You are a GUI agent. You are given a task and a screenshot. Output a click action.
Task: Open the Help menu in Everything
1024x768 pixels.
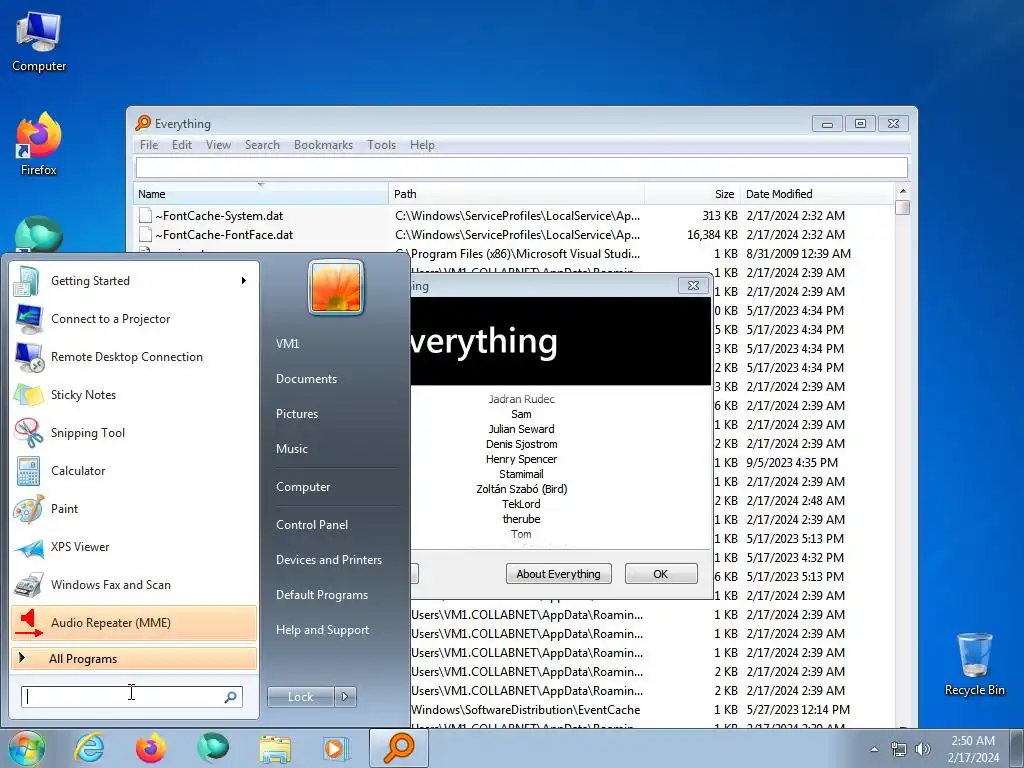(x=422, y=145)
